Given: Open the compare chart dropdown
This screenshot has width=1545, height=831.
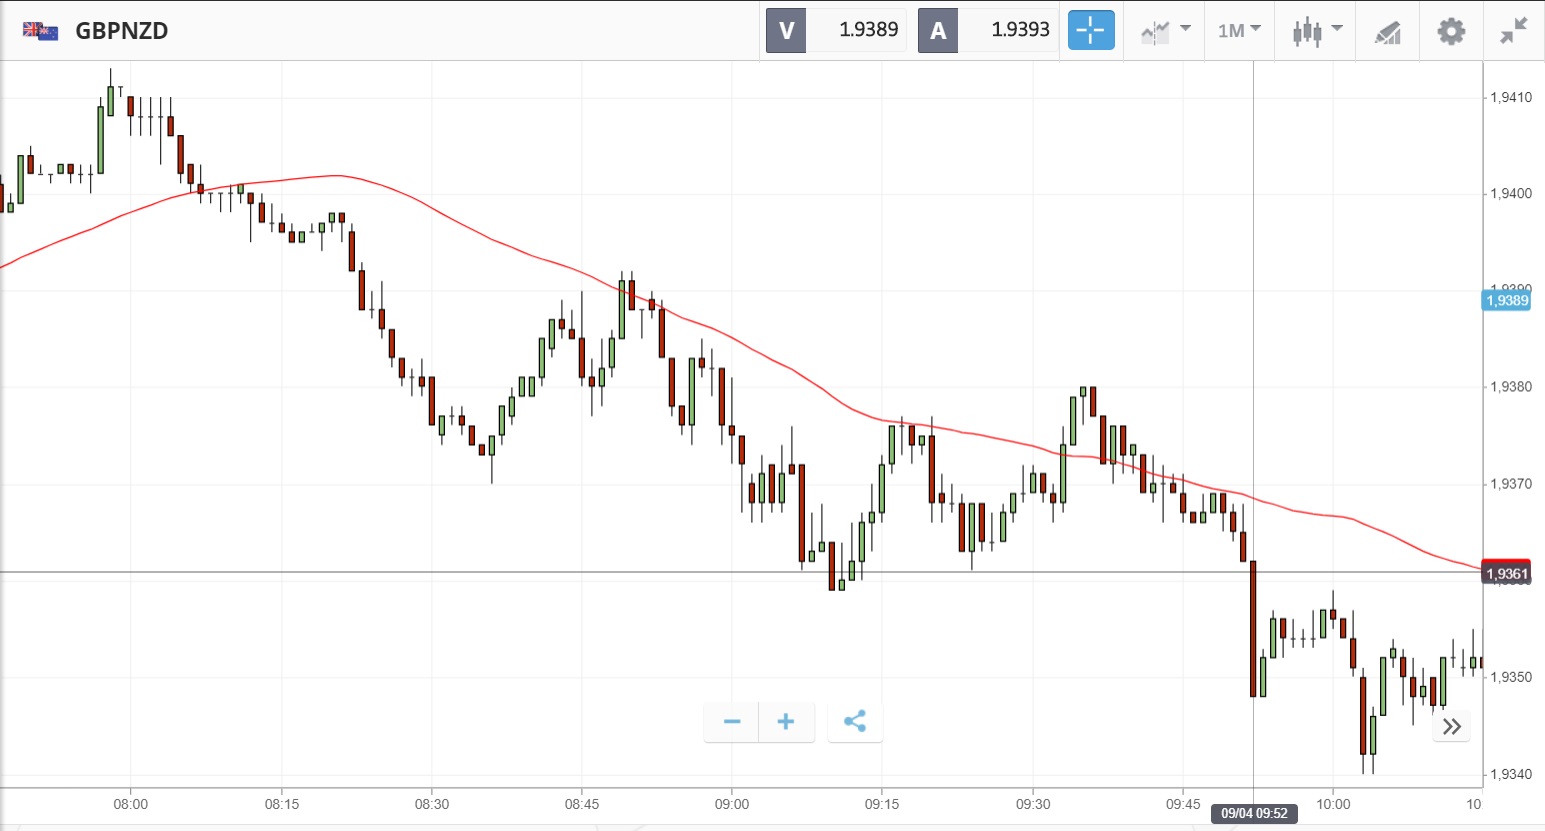Looking at the screenshot, I should 1165,30.
